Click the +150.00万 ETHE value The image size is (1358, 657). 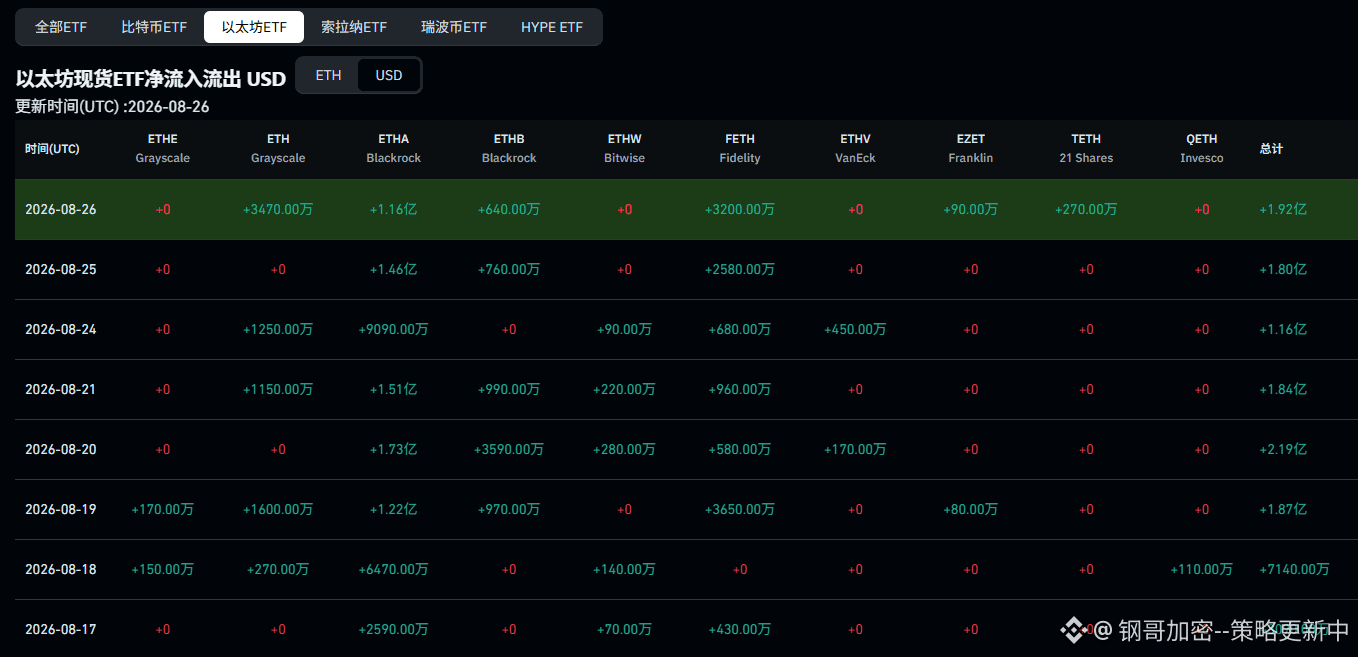(x=163, y=569)
